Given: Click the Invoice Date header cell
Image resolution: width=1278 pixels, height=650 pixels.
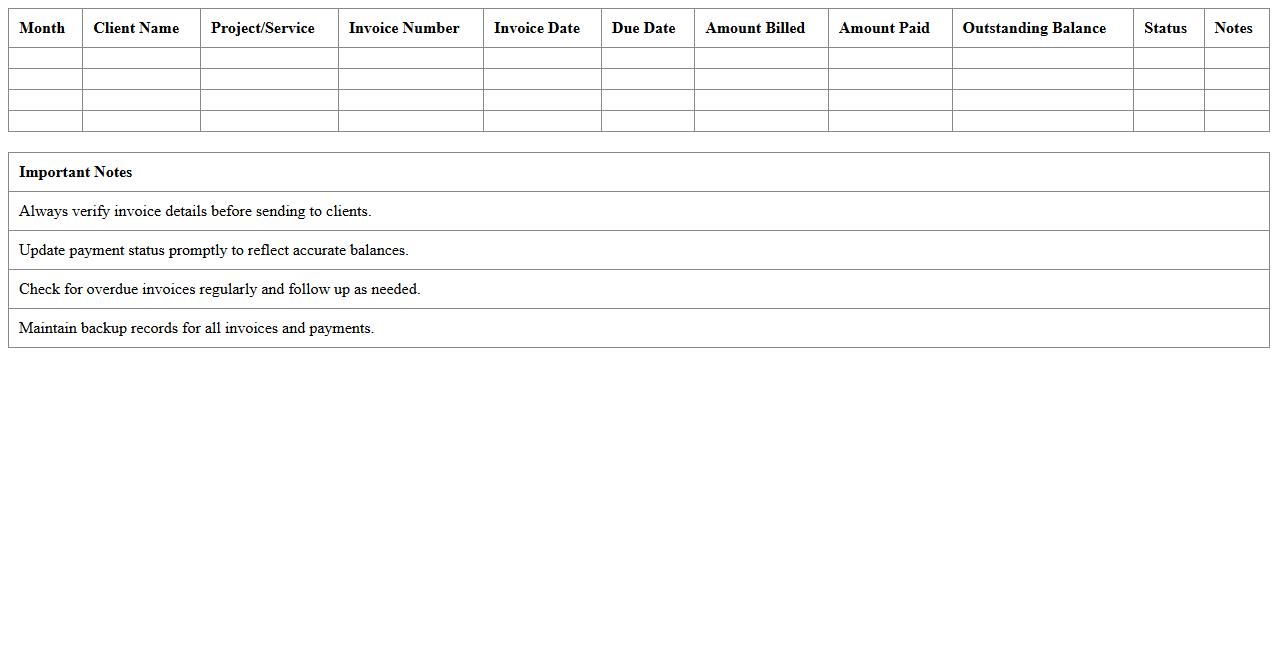Looking at the screenshot, I should click(537, 28).
